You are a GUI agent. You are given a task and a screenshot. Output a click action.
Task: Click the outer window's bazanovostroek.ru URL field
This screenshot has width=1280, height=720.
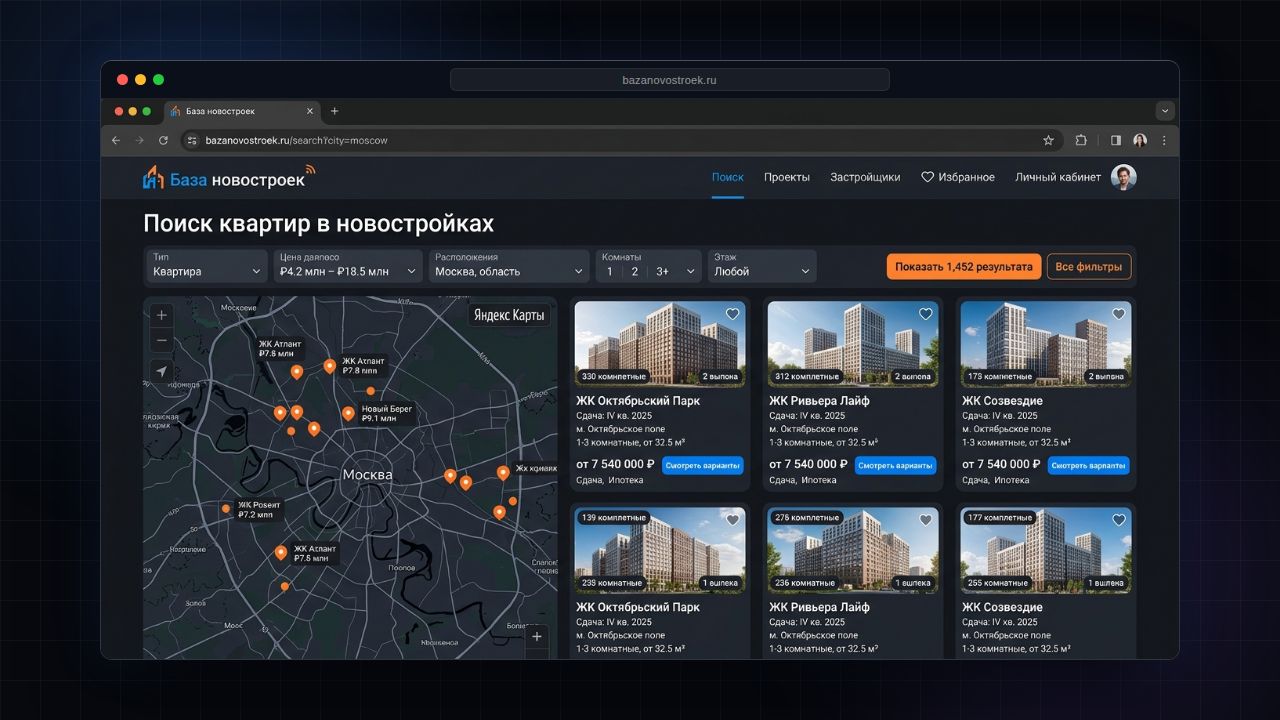[x=669, y=80]
